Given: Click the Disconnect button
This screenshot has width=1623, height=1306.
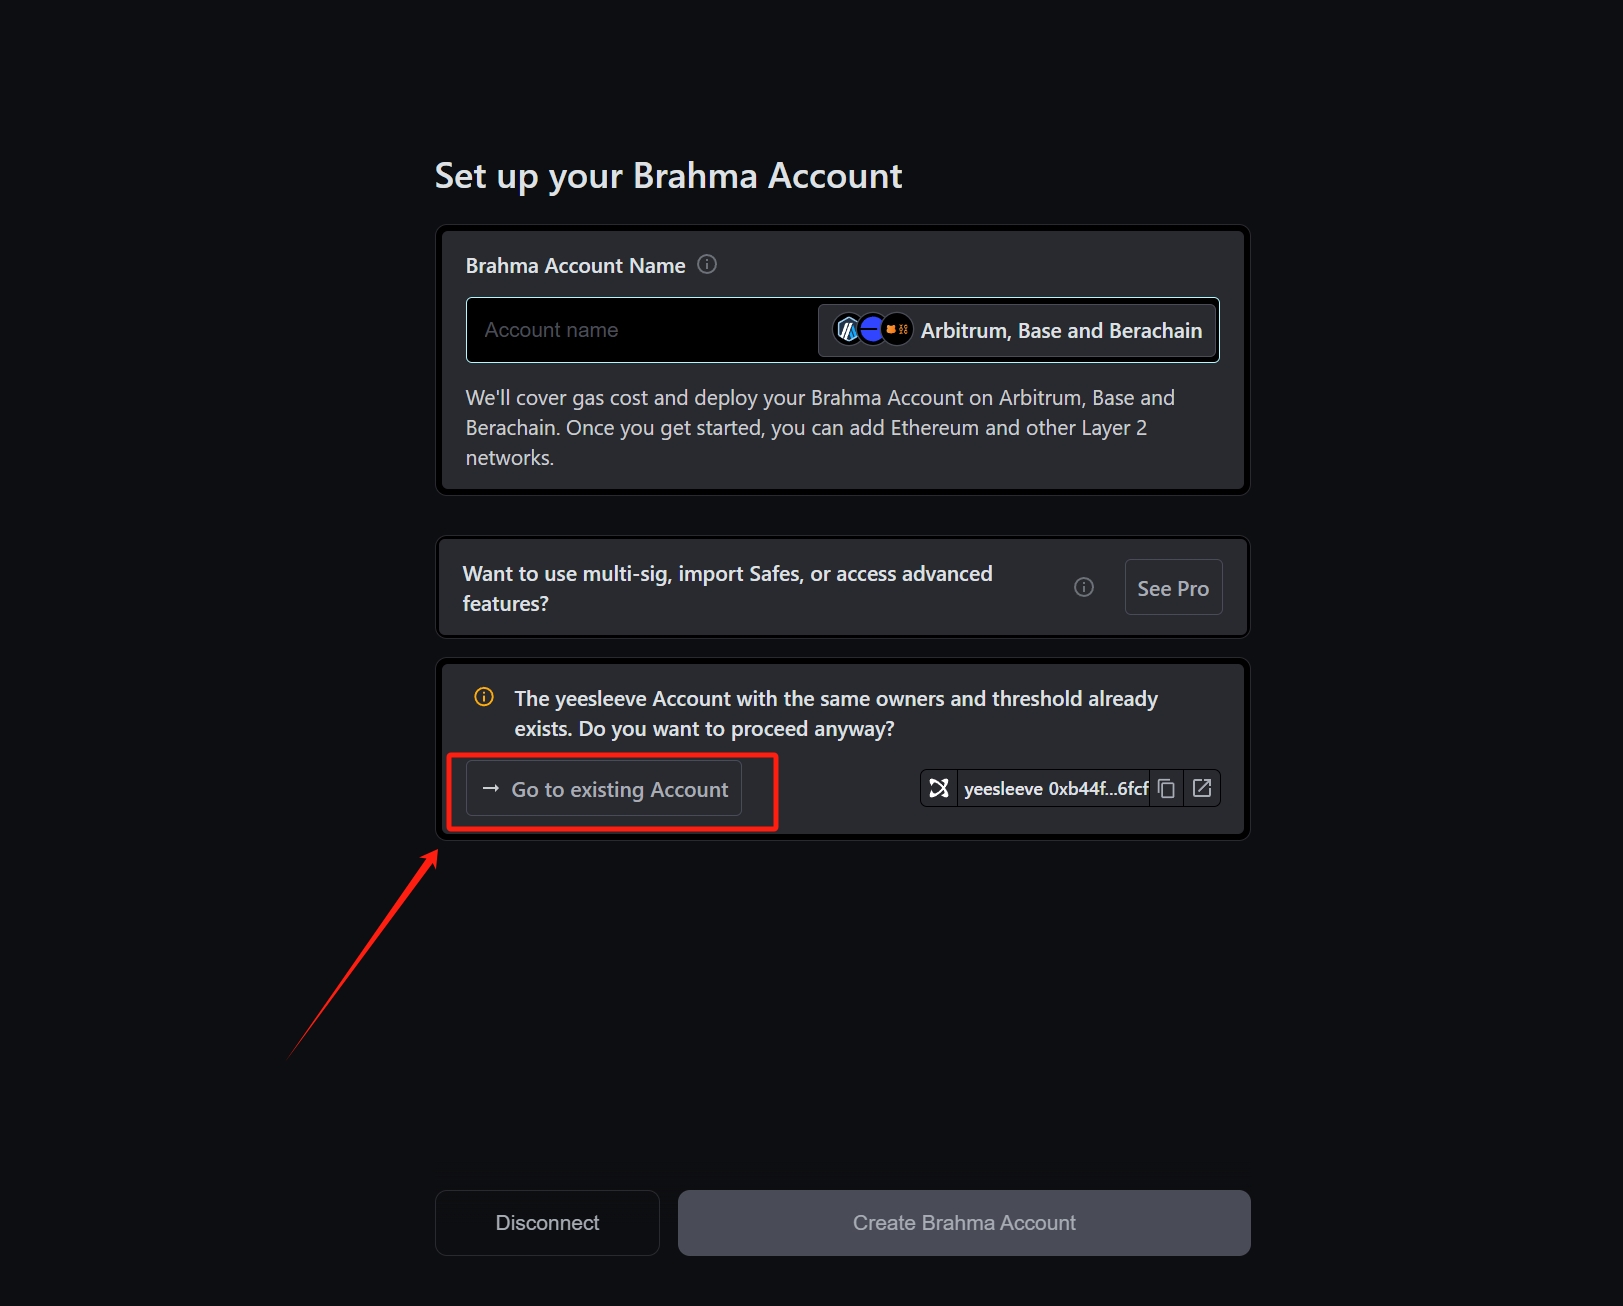Looking at the screenshot, I should (547, 1222).
